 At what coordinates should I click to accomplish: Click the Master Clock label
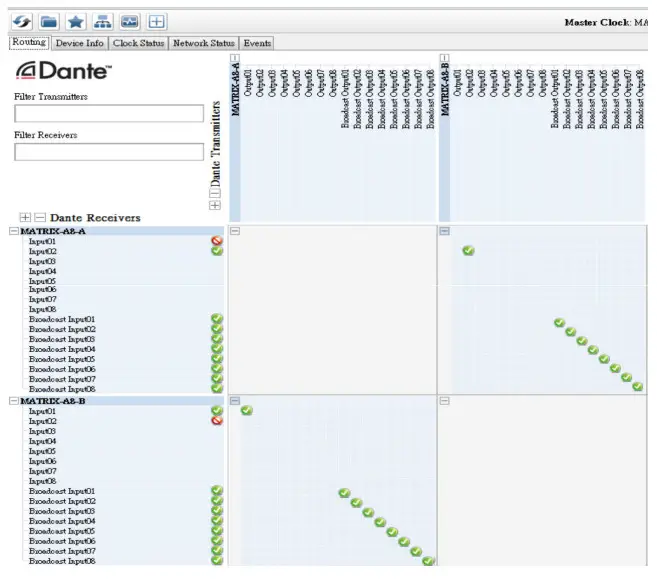click(x=597, y=22)
